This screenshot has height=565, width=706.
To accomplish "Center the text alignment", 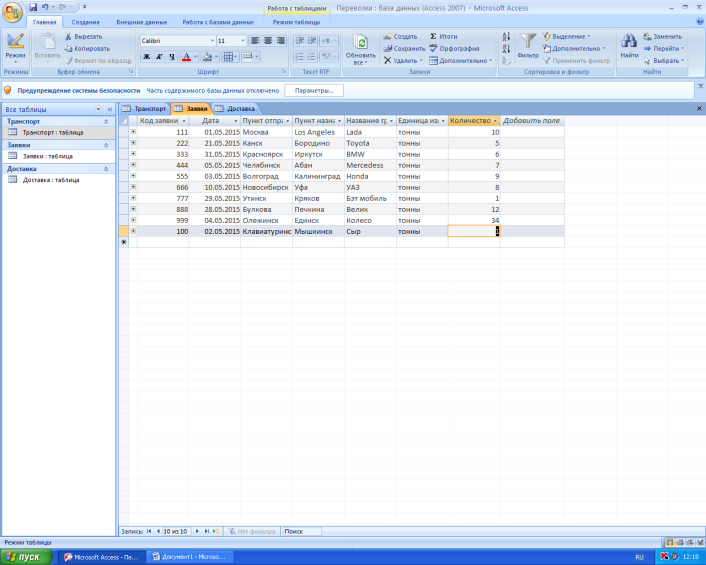I will 268,41.
